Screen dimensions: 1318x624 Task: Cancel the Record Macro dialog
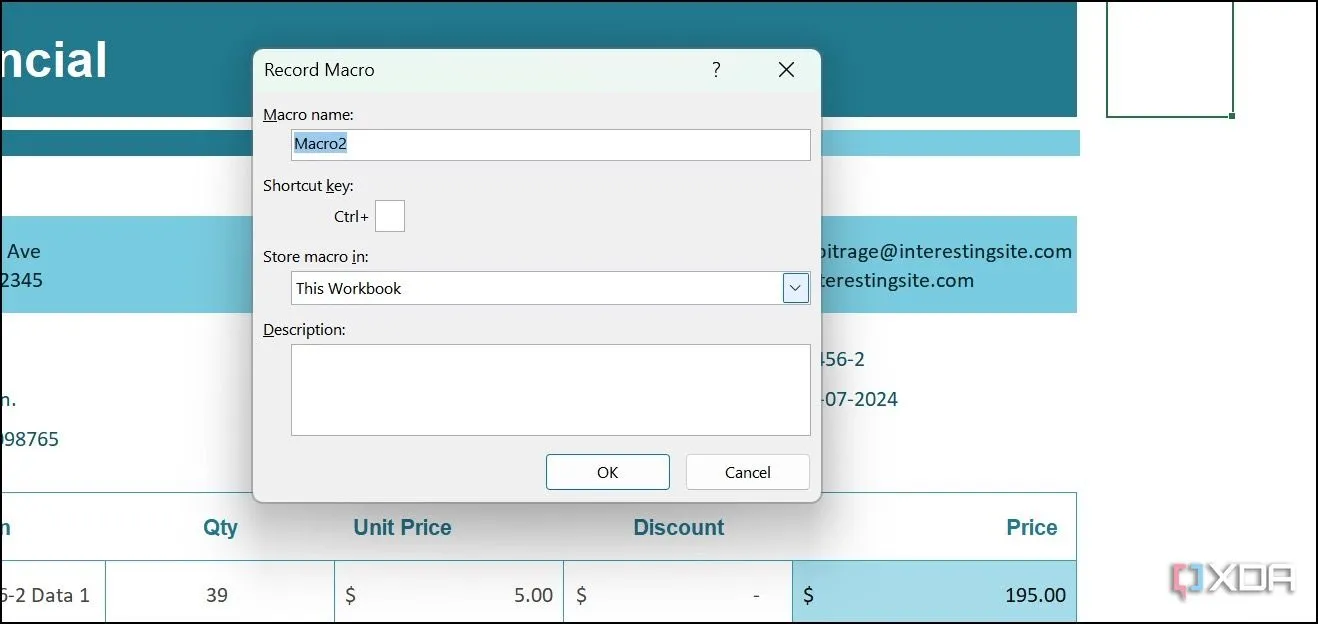tap(747, 472)
